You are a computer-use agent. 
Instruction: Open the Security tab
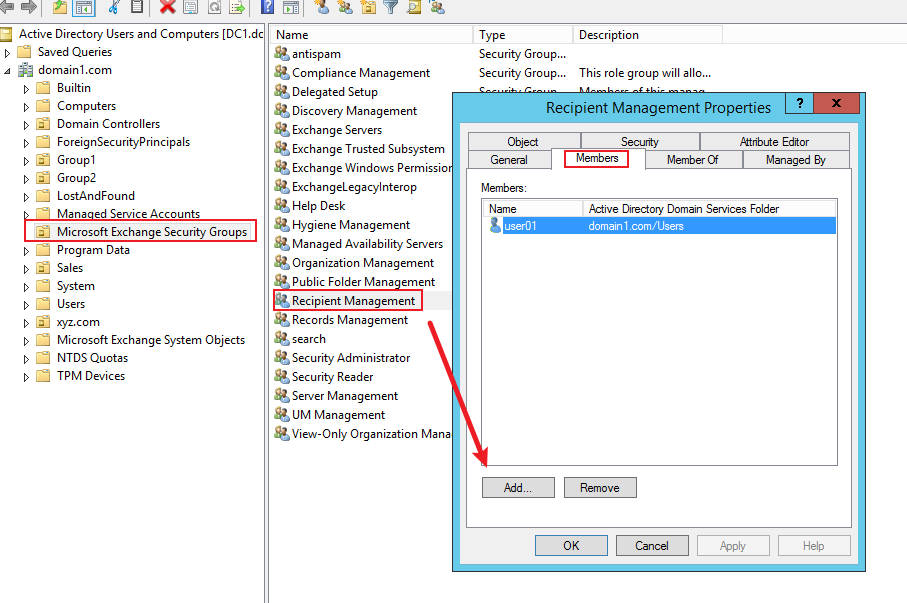coord(640,142)
